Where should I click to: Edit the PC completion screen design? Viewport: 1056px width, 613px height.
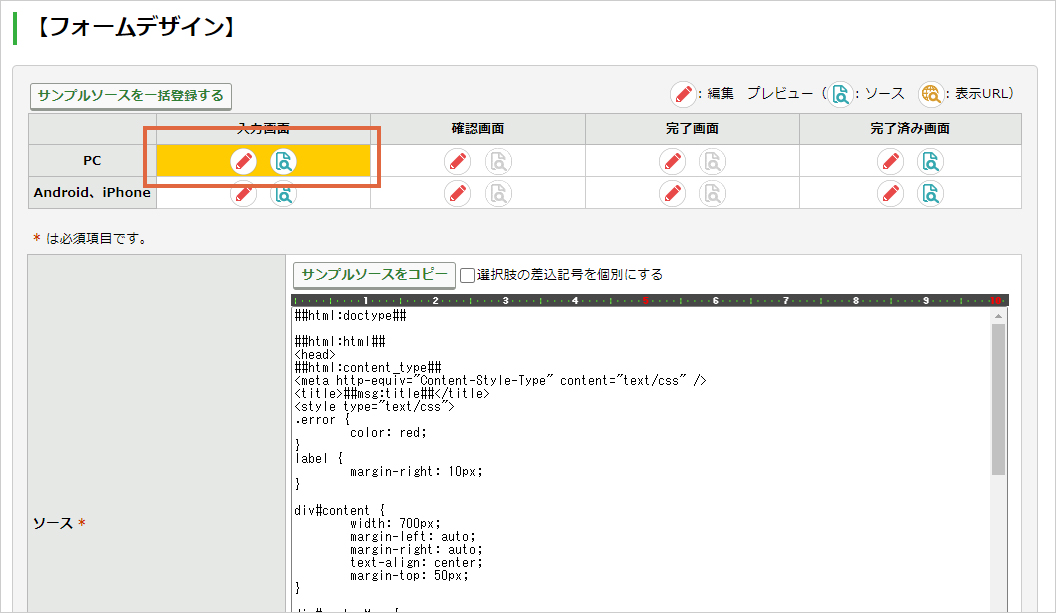[x=672, y=162]
